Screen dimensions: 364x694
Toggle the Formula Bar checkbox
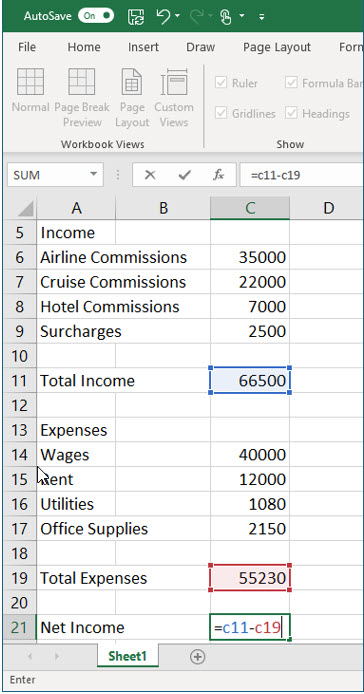click(x=291, y=83)
